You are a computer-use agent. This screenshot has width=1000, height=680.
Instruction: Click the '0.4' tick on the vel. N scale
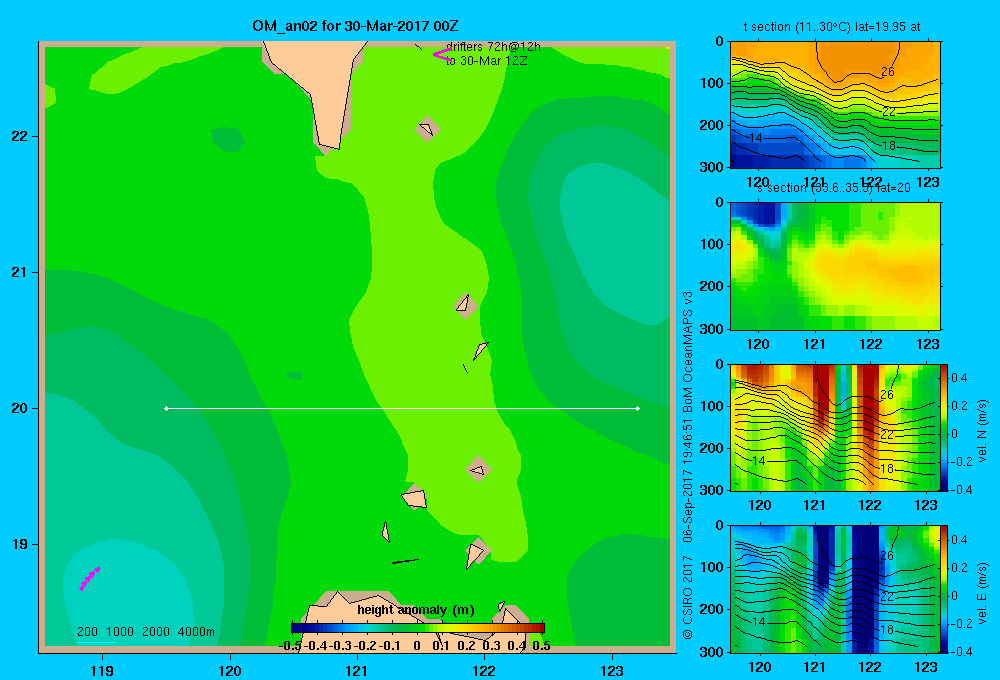click(x=959, y=378)
